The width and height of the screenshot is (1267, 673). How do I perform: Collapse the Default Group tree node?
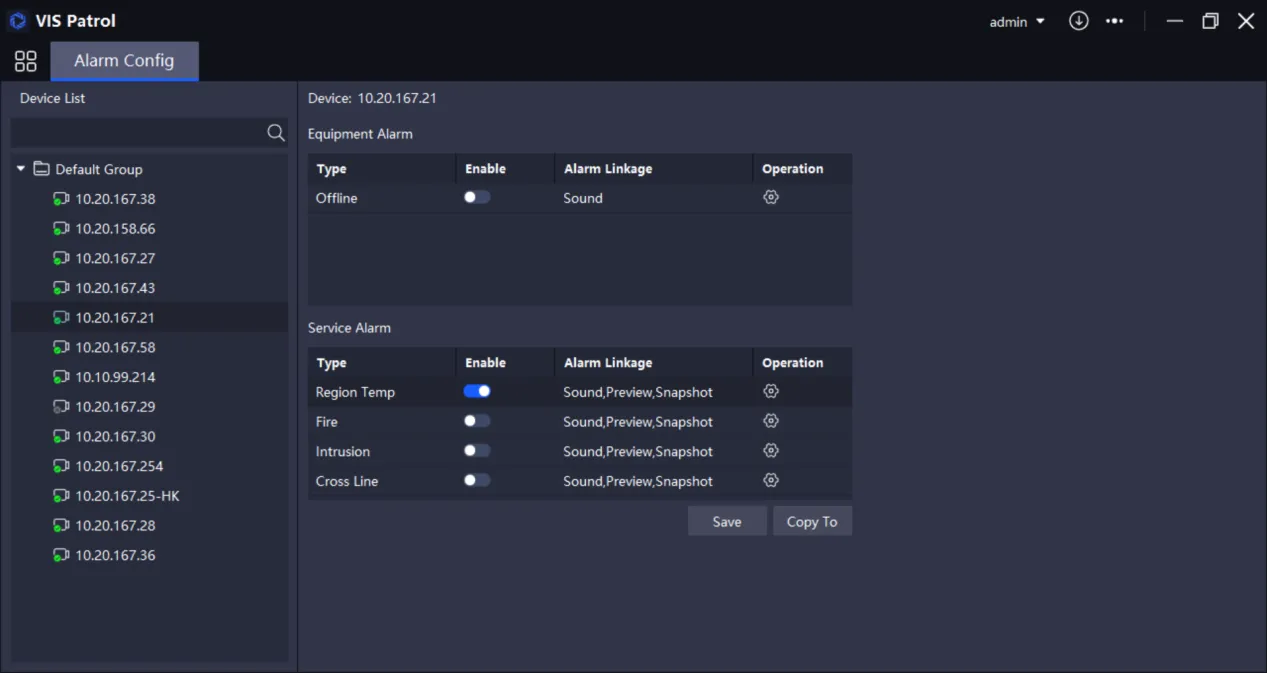[x=21, y=169]
